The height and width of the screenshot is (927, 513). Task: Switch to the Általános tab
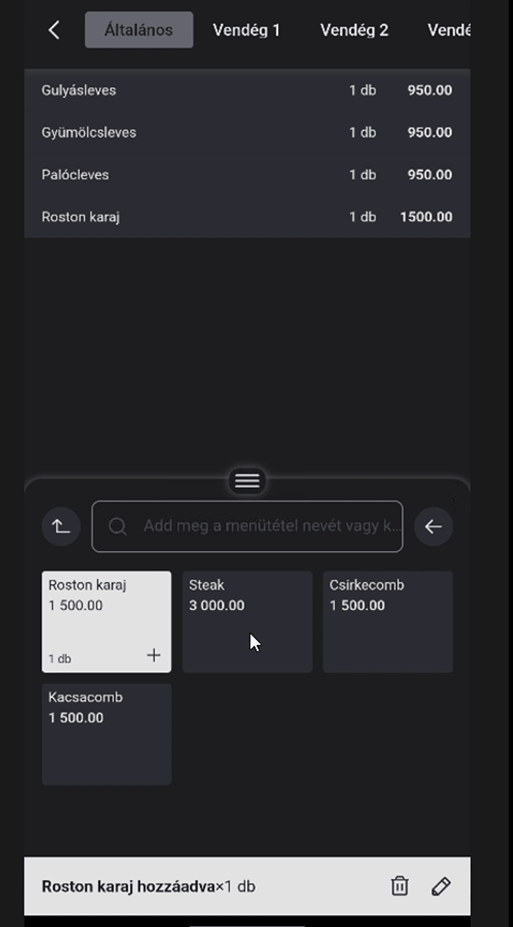click(139, 30)
